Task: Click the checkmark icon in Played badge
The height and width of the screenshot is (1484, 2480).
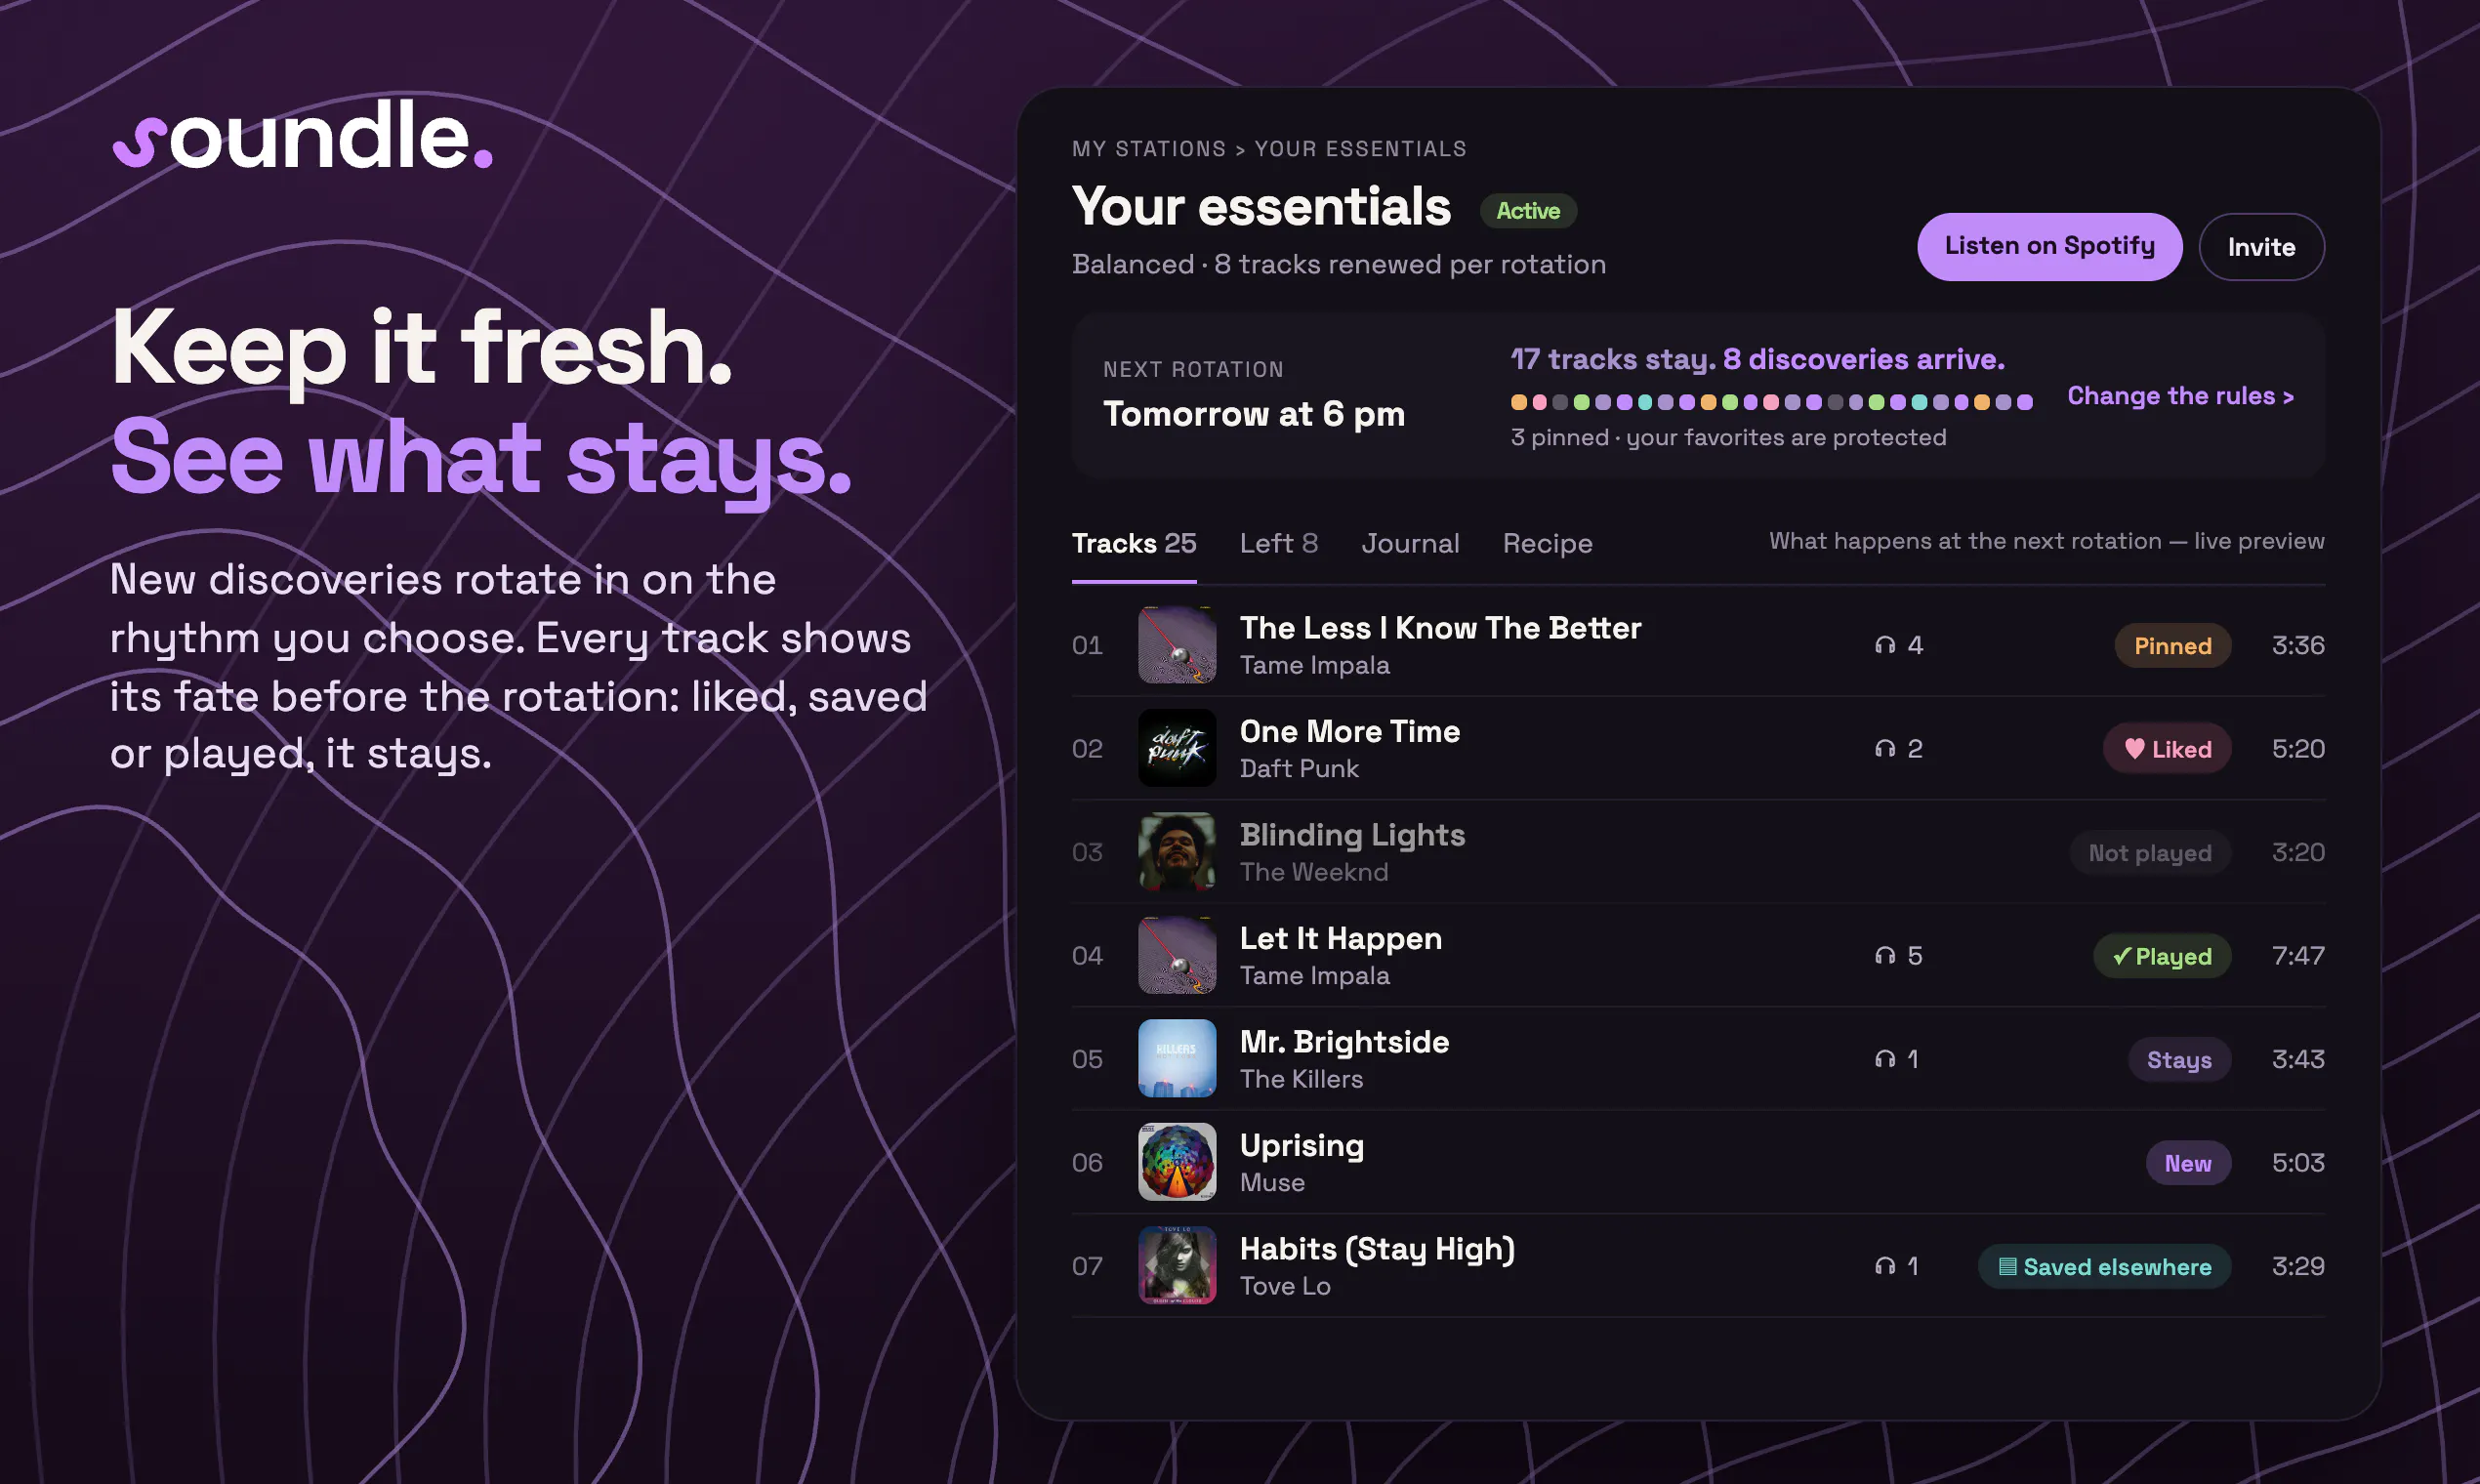Action: (2121, 956)
